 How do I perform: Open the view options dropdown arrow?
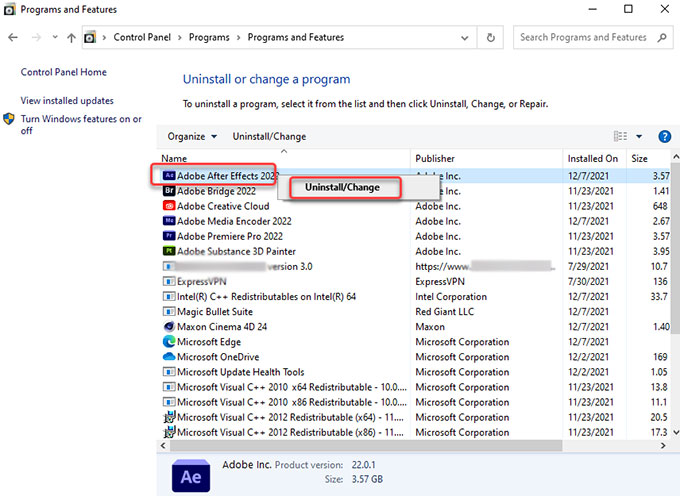(x=639, y=137)
